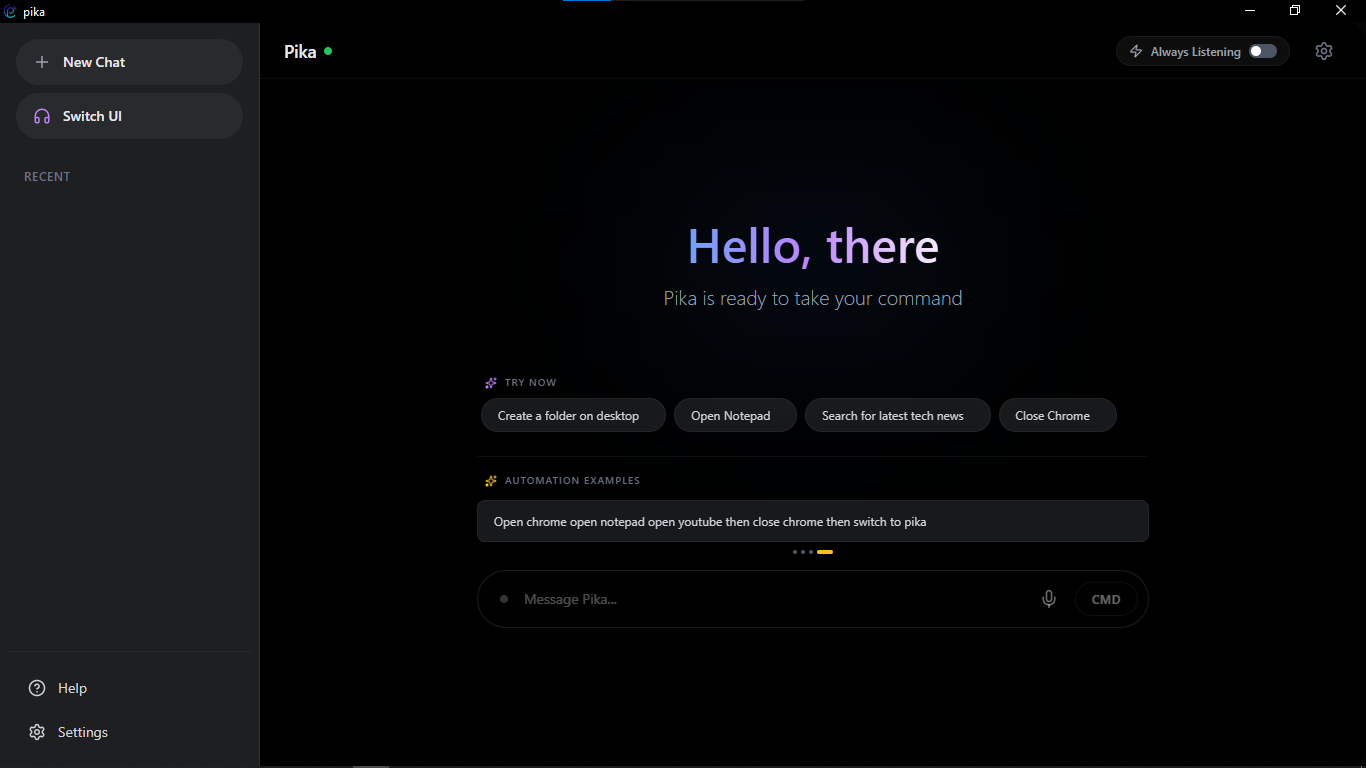Click the chrome and notepad automation example card
1366x768 pixels.
tap(812, 521)
